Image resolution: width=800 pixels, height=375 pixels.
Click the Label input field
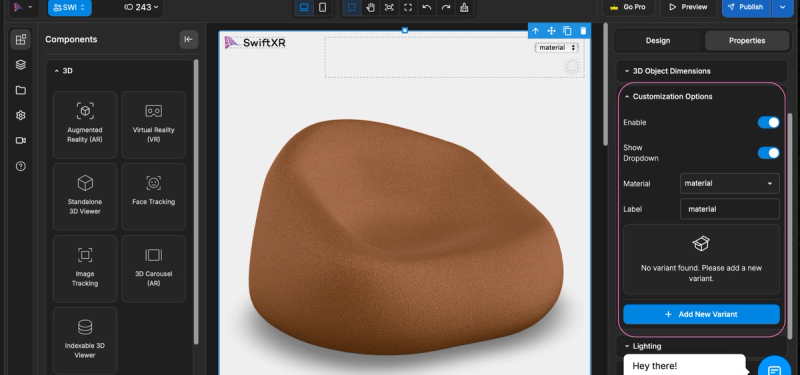point(730,209)
